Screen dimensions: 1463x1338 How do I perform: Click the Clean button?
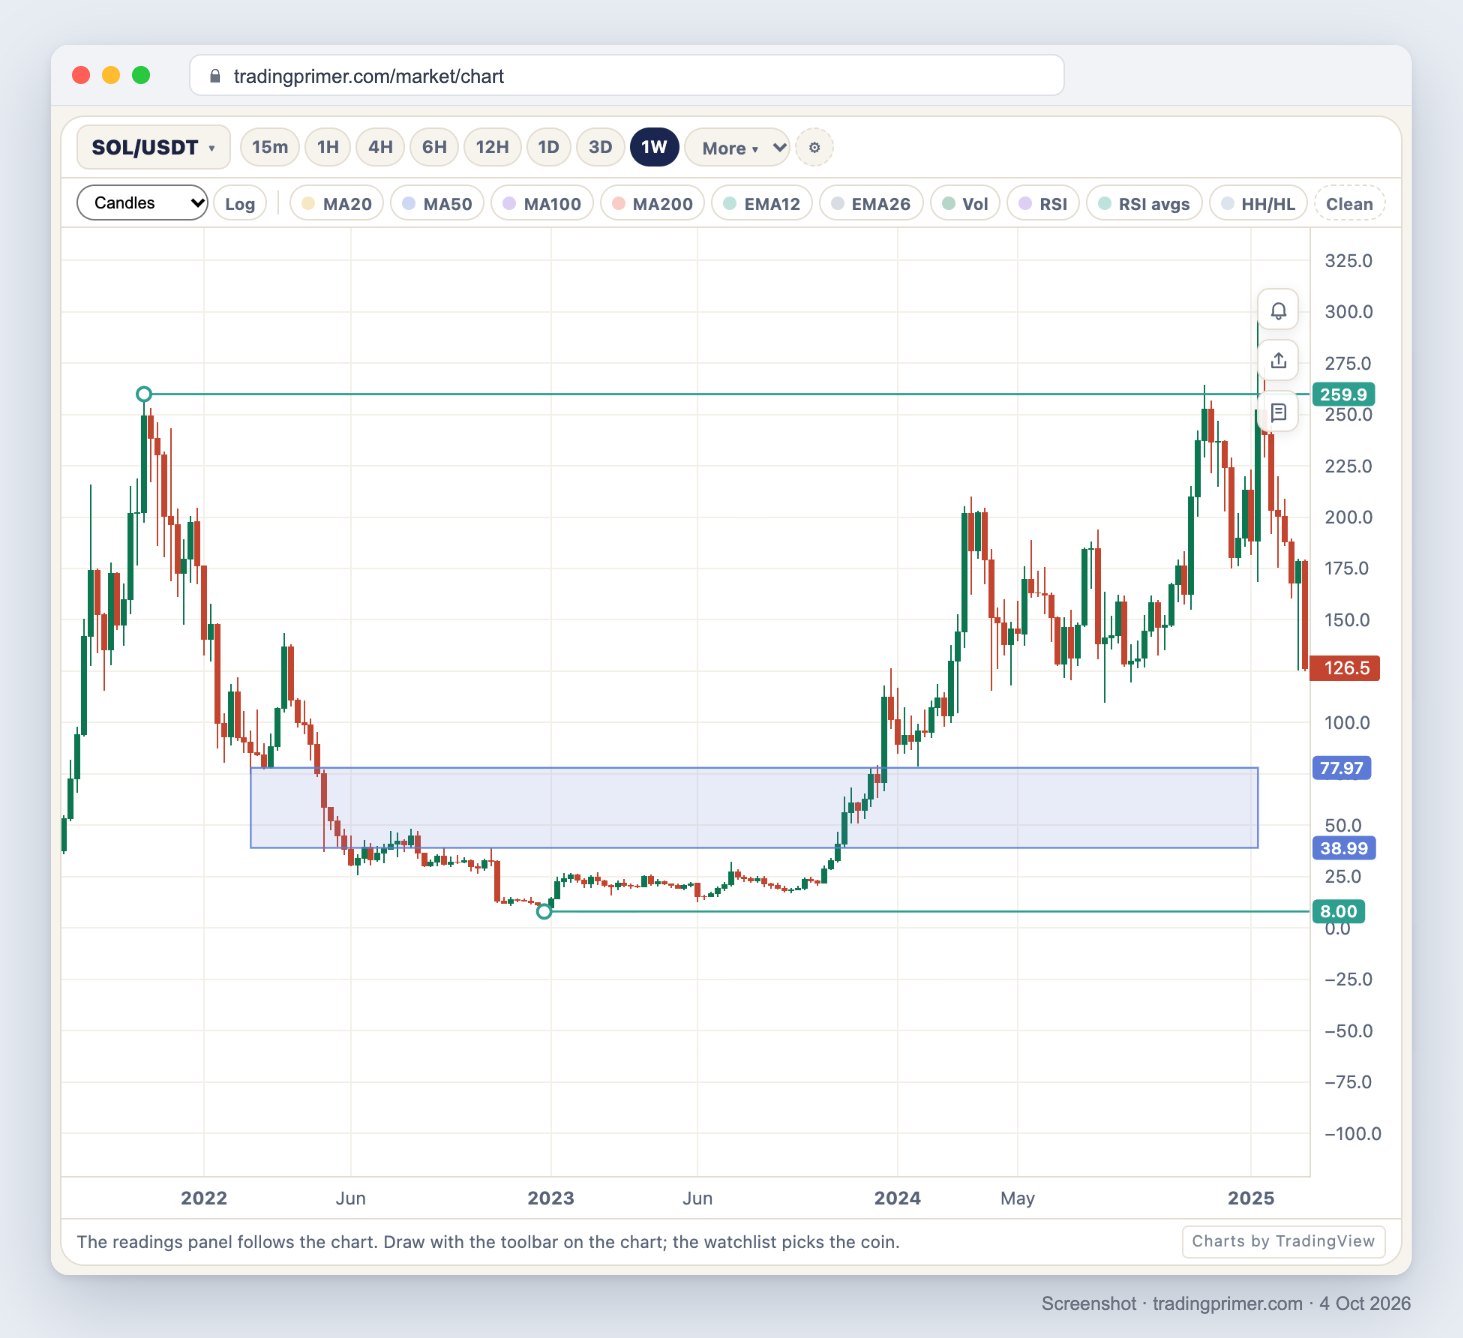click(x=1350, y=204)
